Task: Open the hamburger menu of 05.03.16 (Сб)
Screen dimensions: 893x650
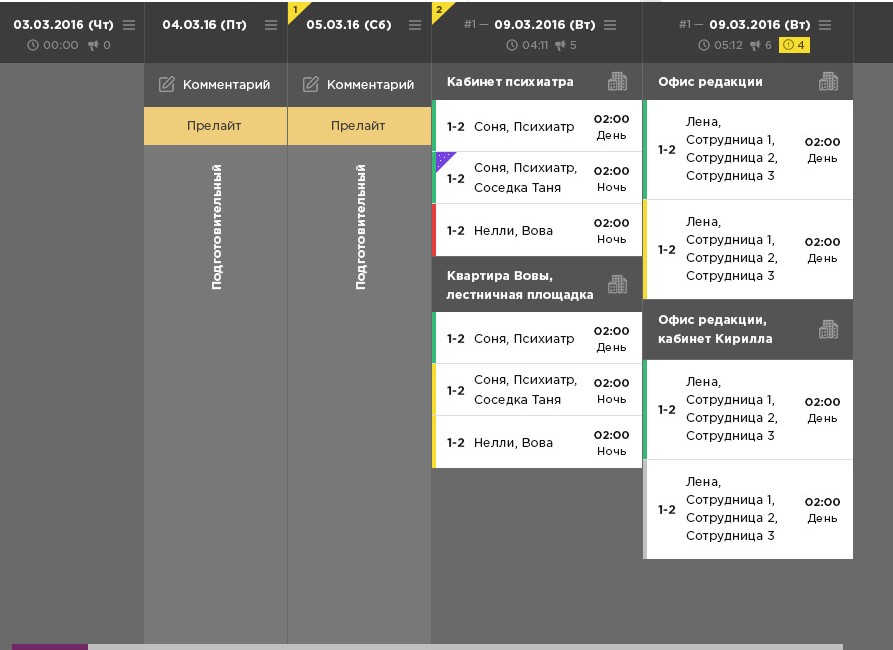Action: 415,25
